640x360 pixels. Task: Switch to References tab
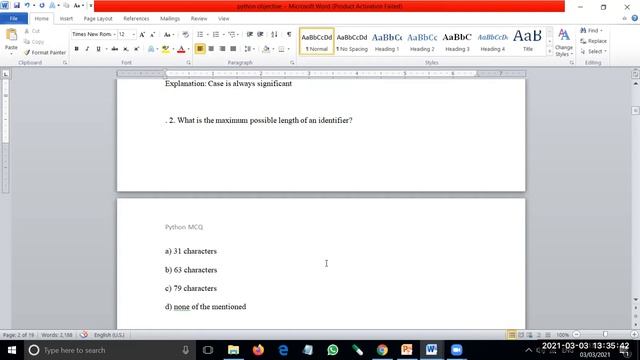tap(136, 19)
